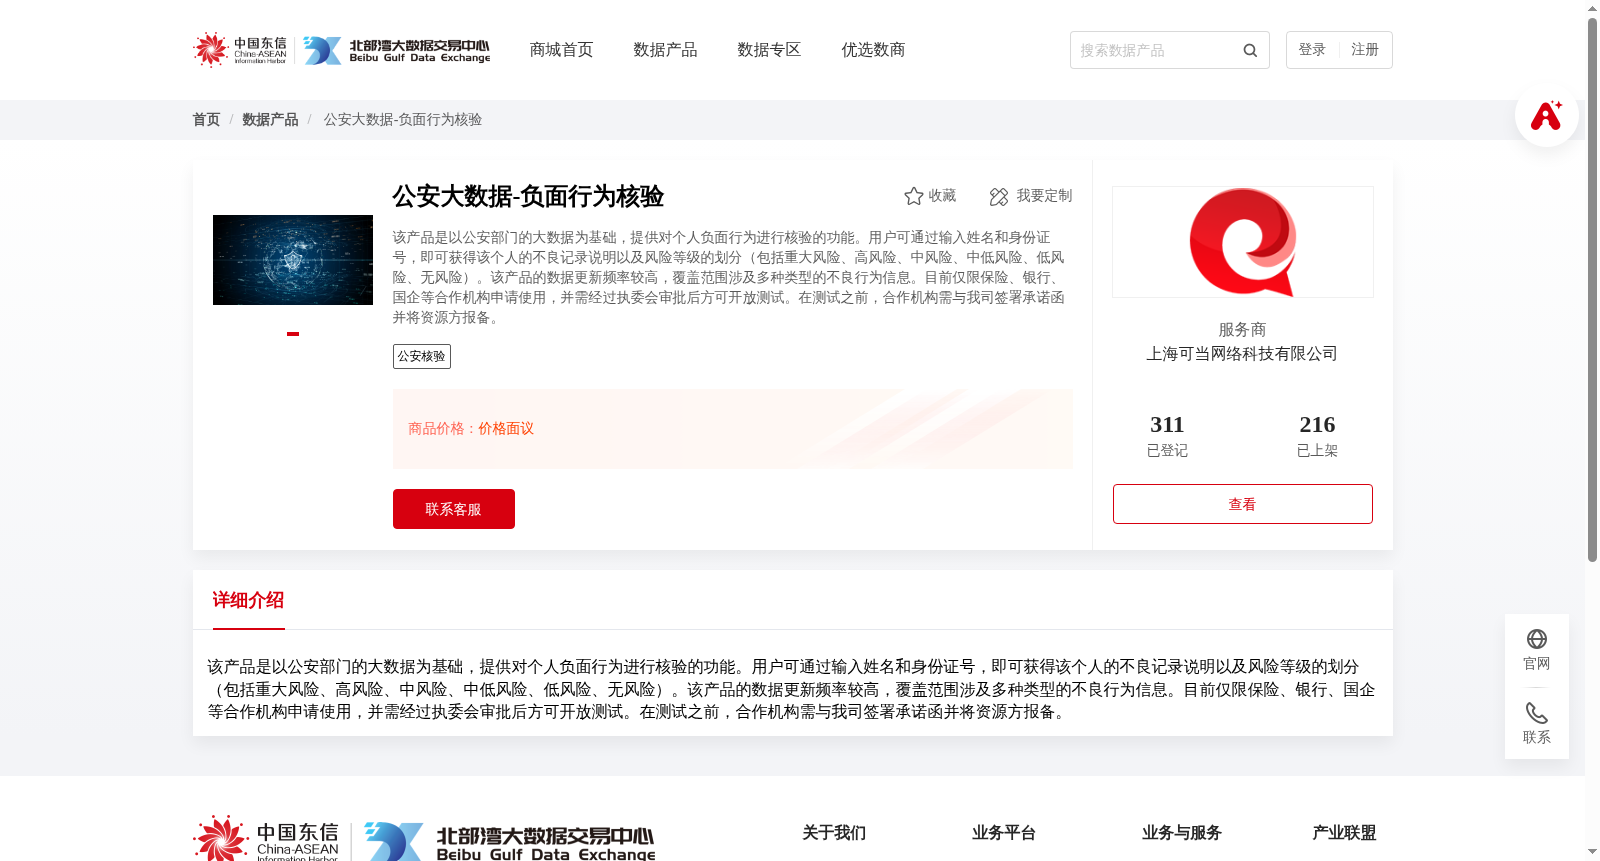Click the 联系 phone icon
Screen dimensions: 1600x861
pos(1537,713)
